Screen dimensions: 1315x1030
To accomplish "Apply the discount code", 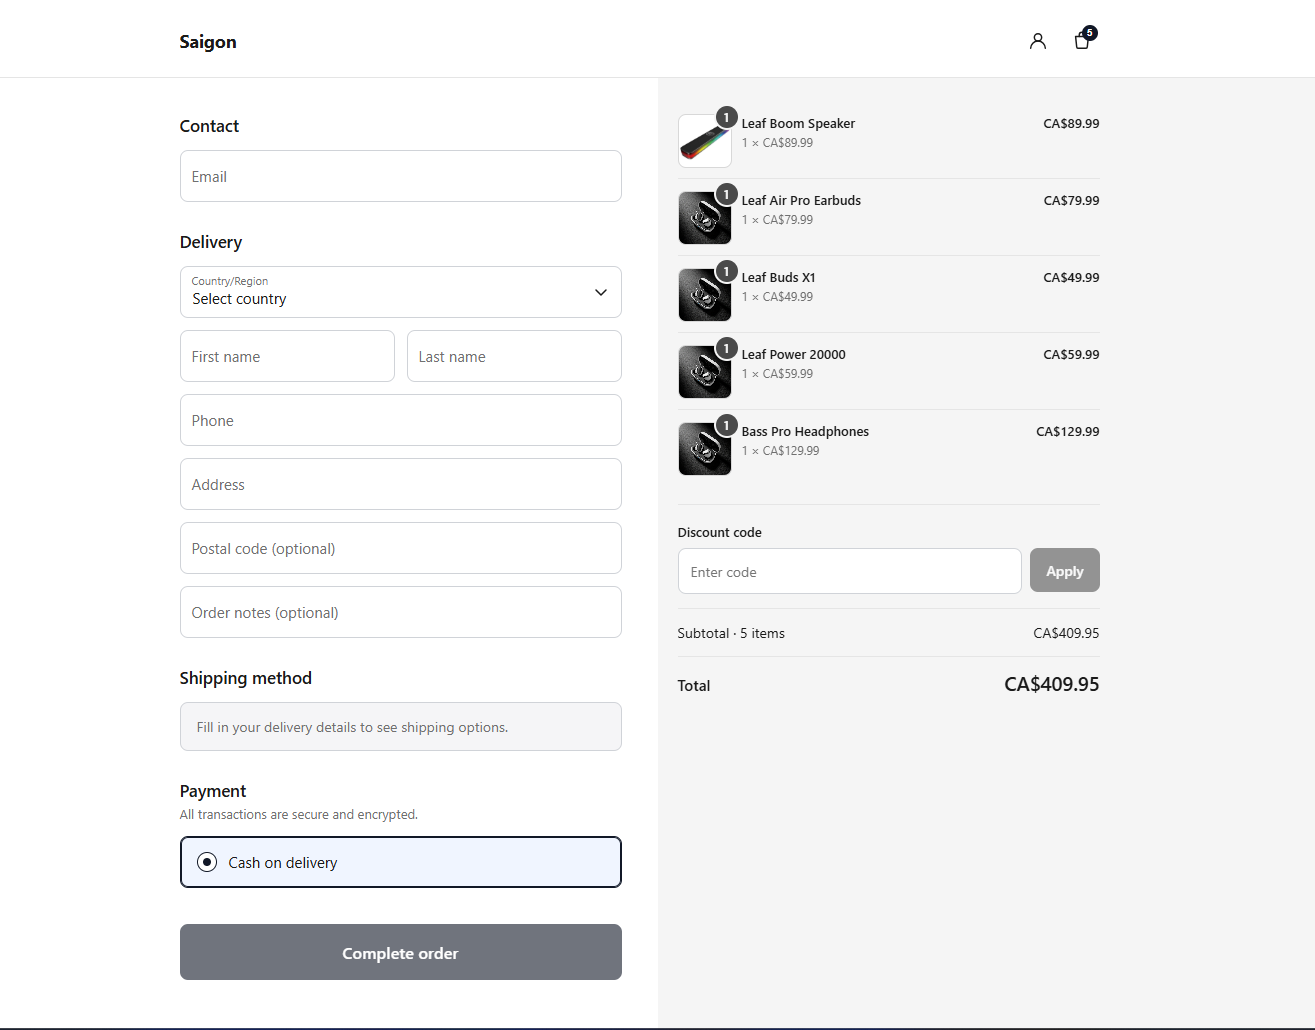I will (1064, 570).
